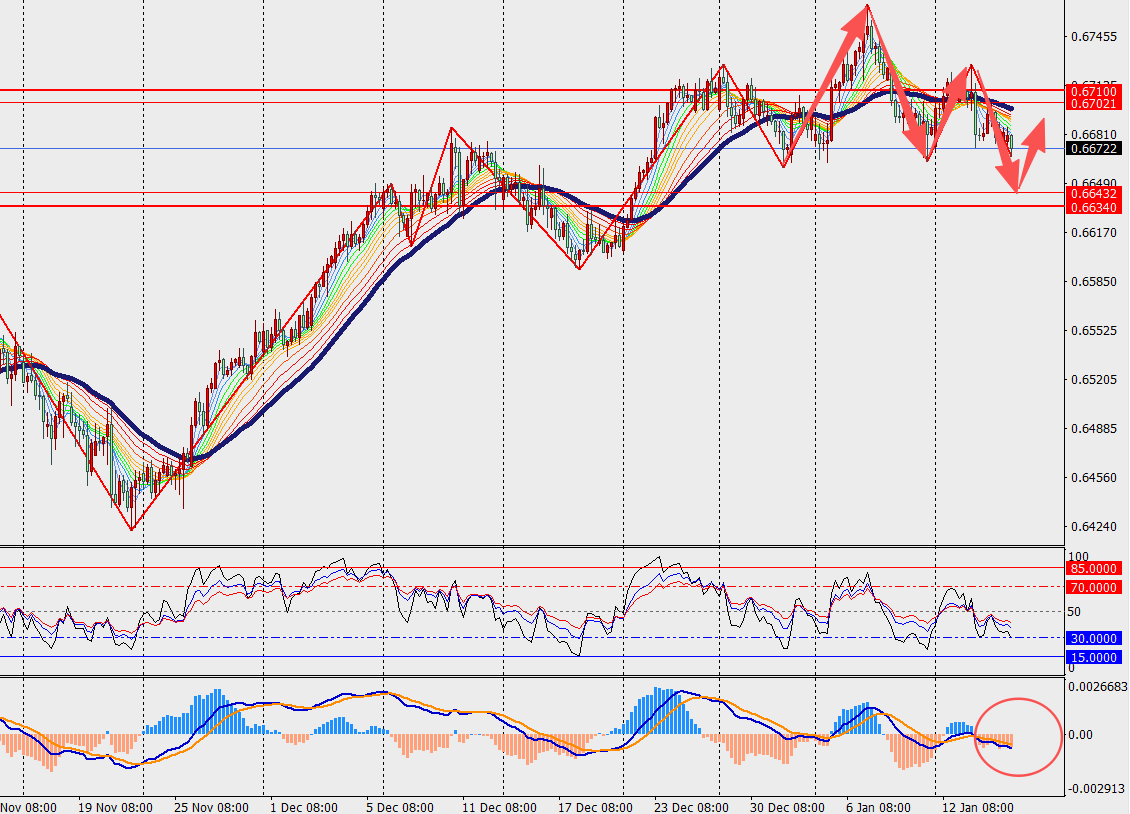This screenshot has width=1130, height=814.
Task: Select the 0.67021 red price level label
Action: [1092, 103]
